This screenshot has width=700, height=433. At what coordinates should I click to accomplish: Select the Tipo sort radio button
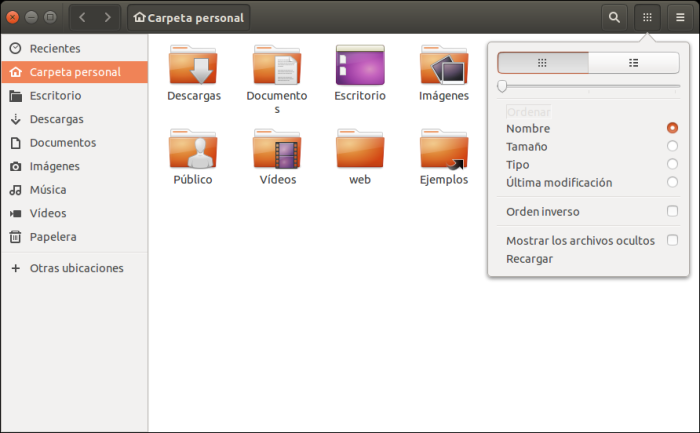(672, 164)
